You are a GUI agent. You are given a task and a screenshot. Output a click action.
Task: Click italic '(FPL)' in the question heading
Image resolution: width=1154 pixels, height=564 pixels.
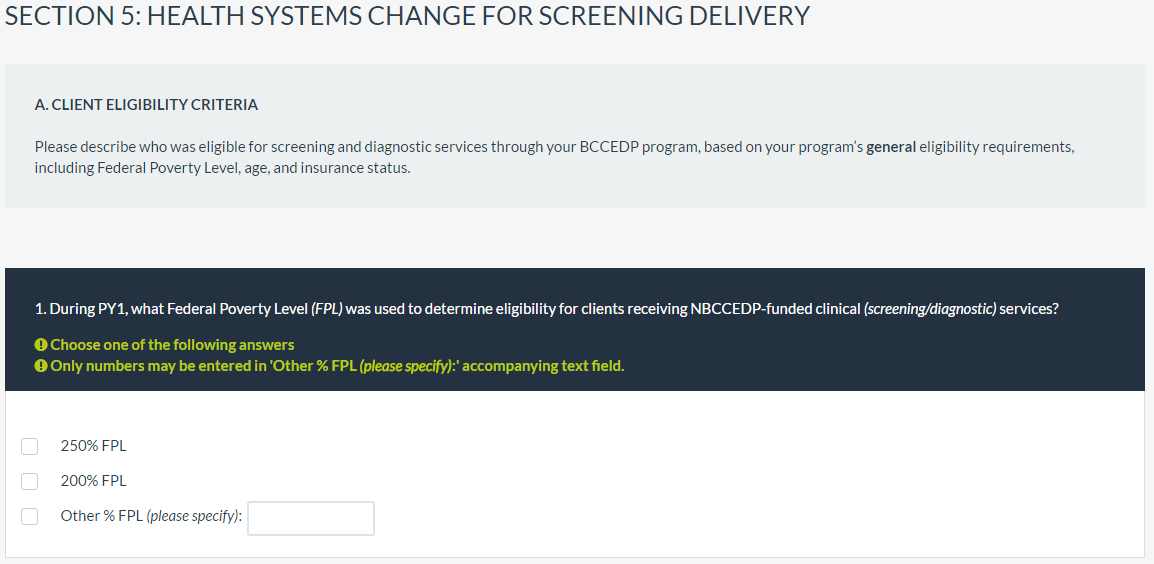coord(326,309)
